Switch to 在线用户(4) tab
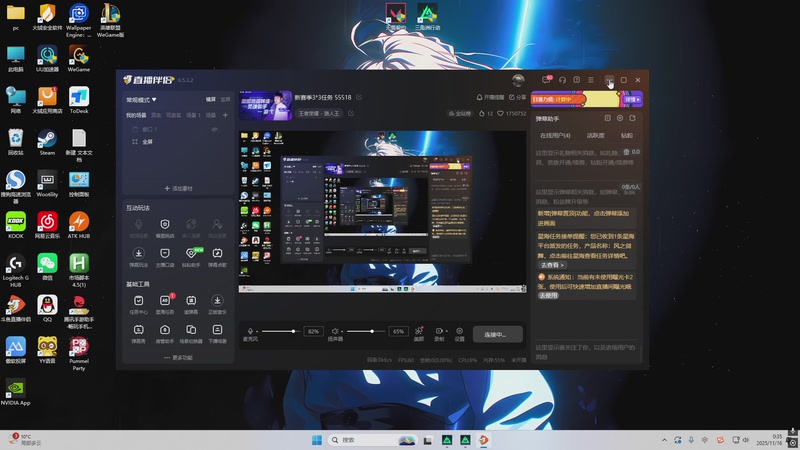This screenshot has width=800, height=450. pyautogui.click(x=555, y=135)
